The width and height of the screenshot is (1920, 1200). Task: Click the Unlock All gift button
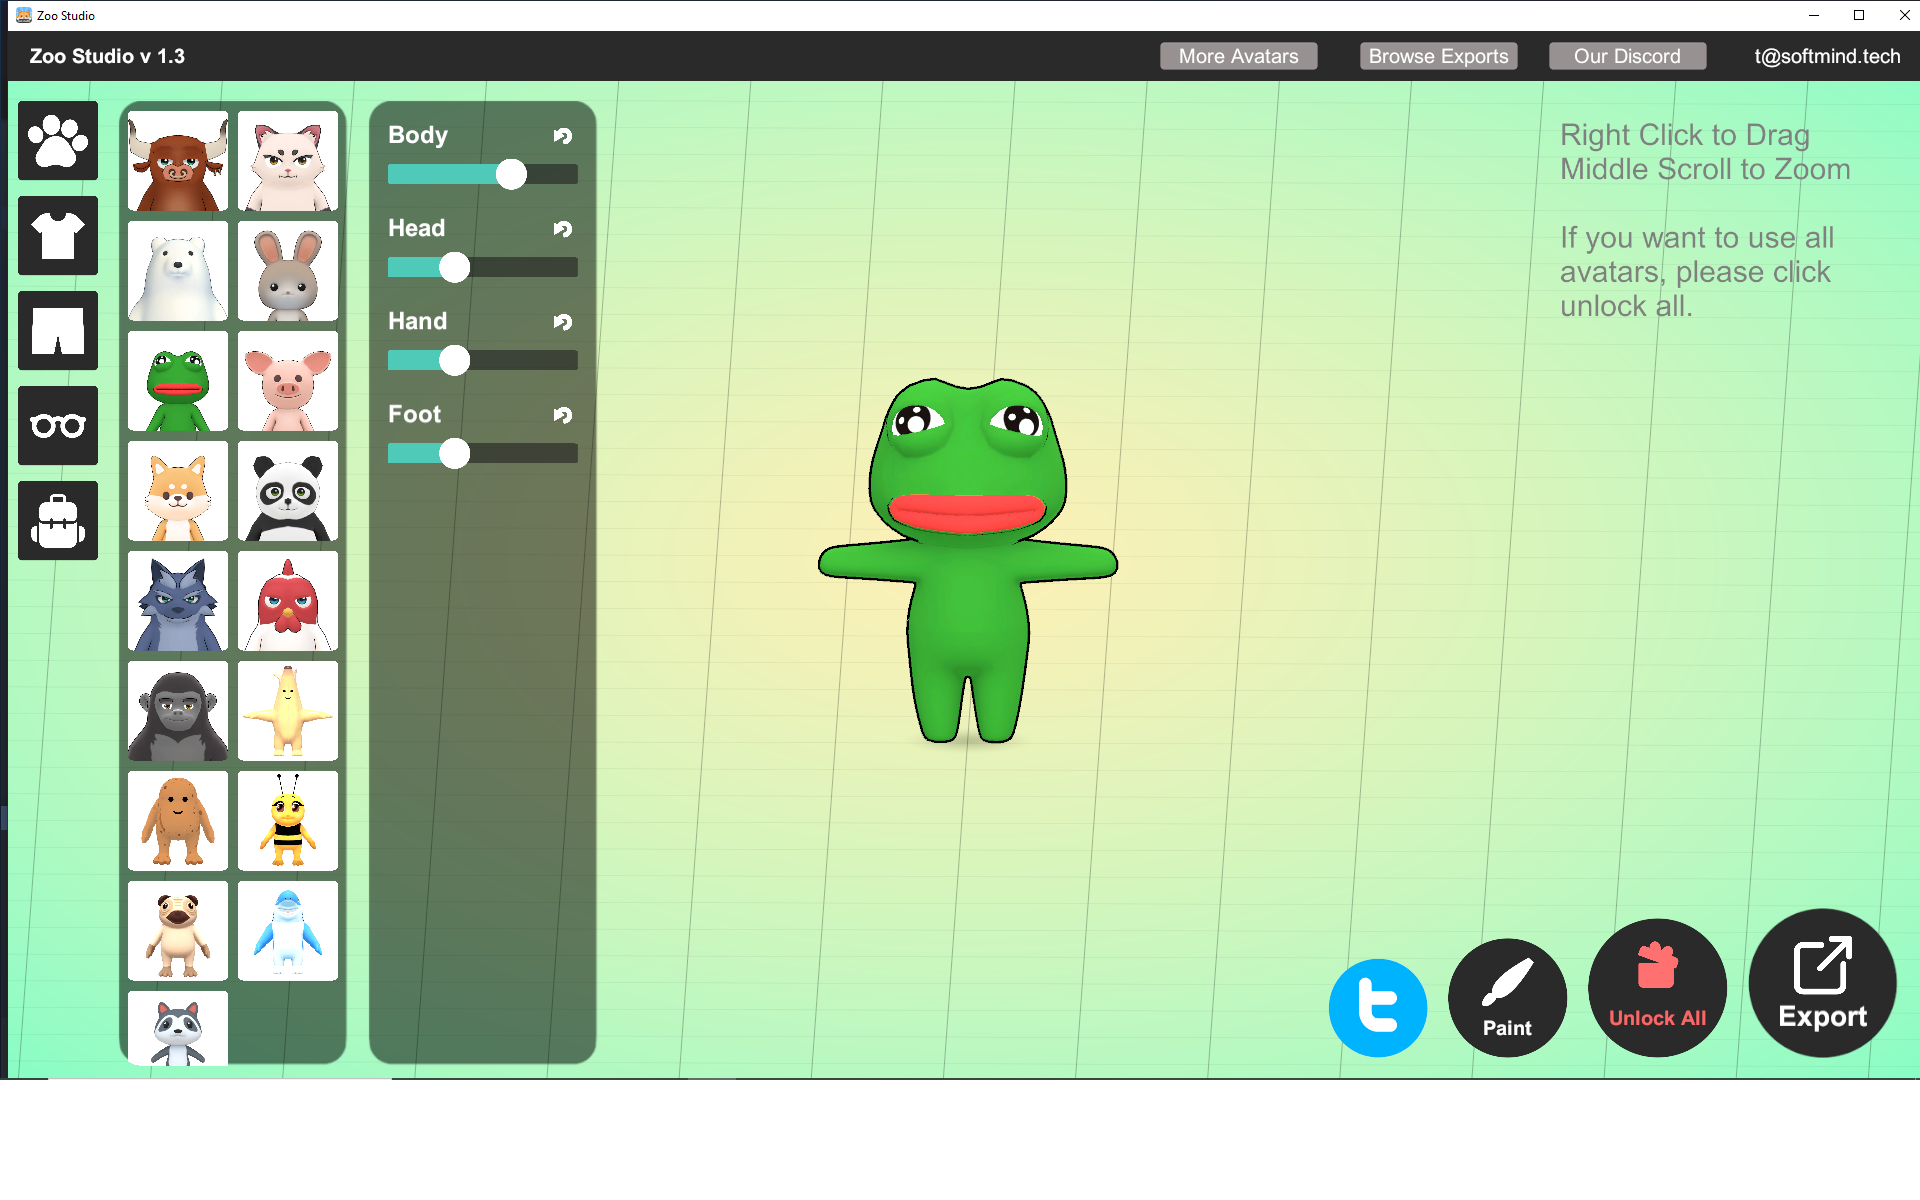tap(1657, 988)
